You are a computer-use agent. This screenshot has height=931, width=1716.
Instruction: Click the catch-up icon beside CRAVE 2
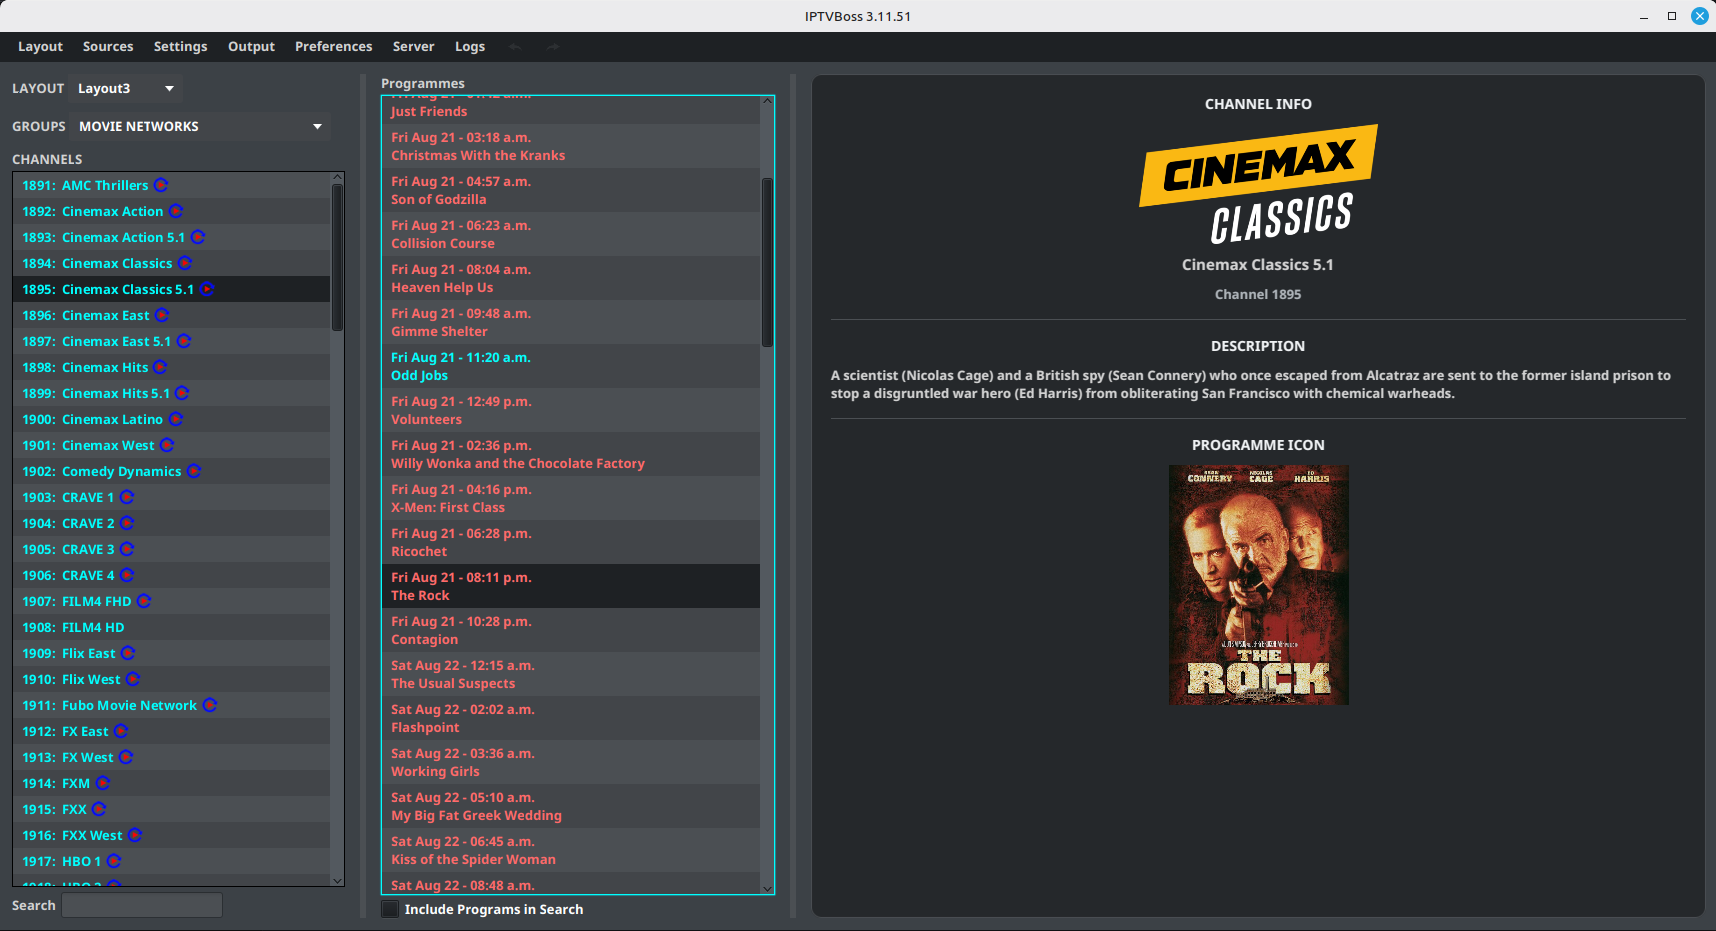127,523
